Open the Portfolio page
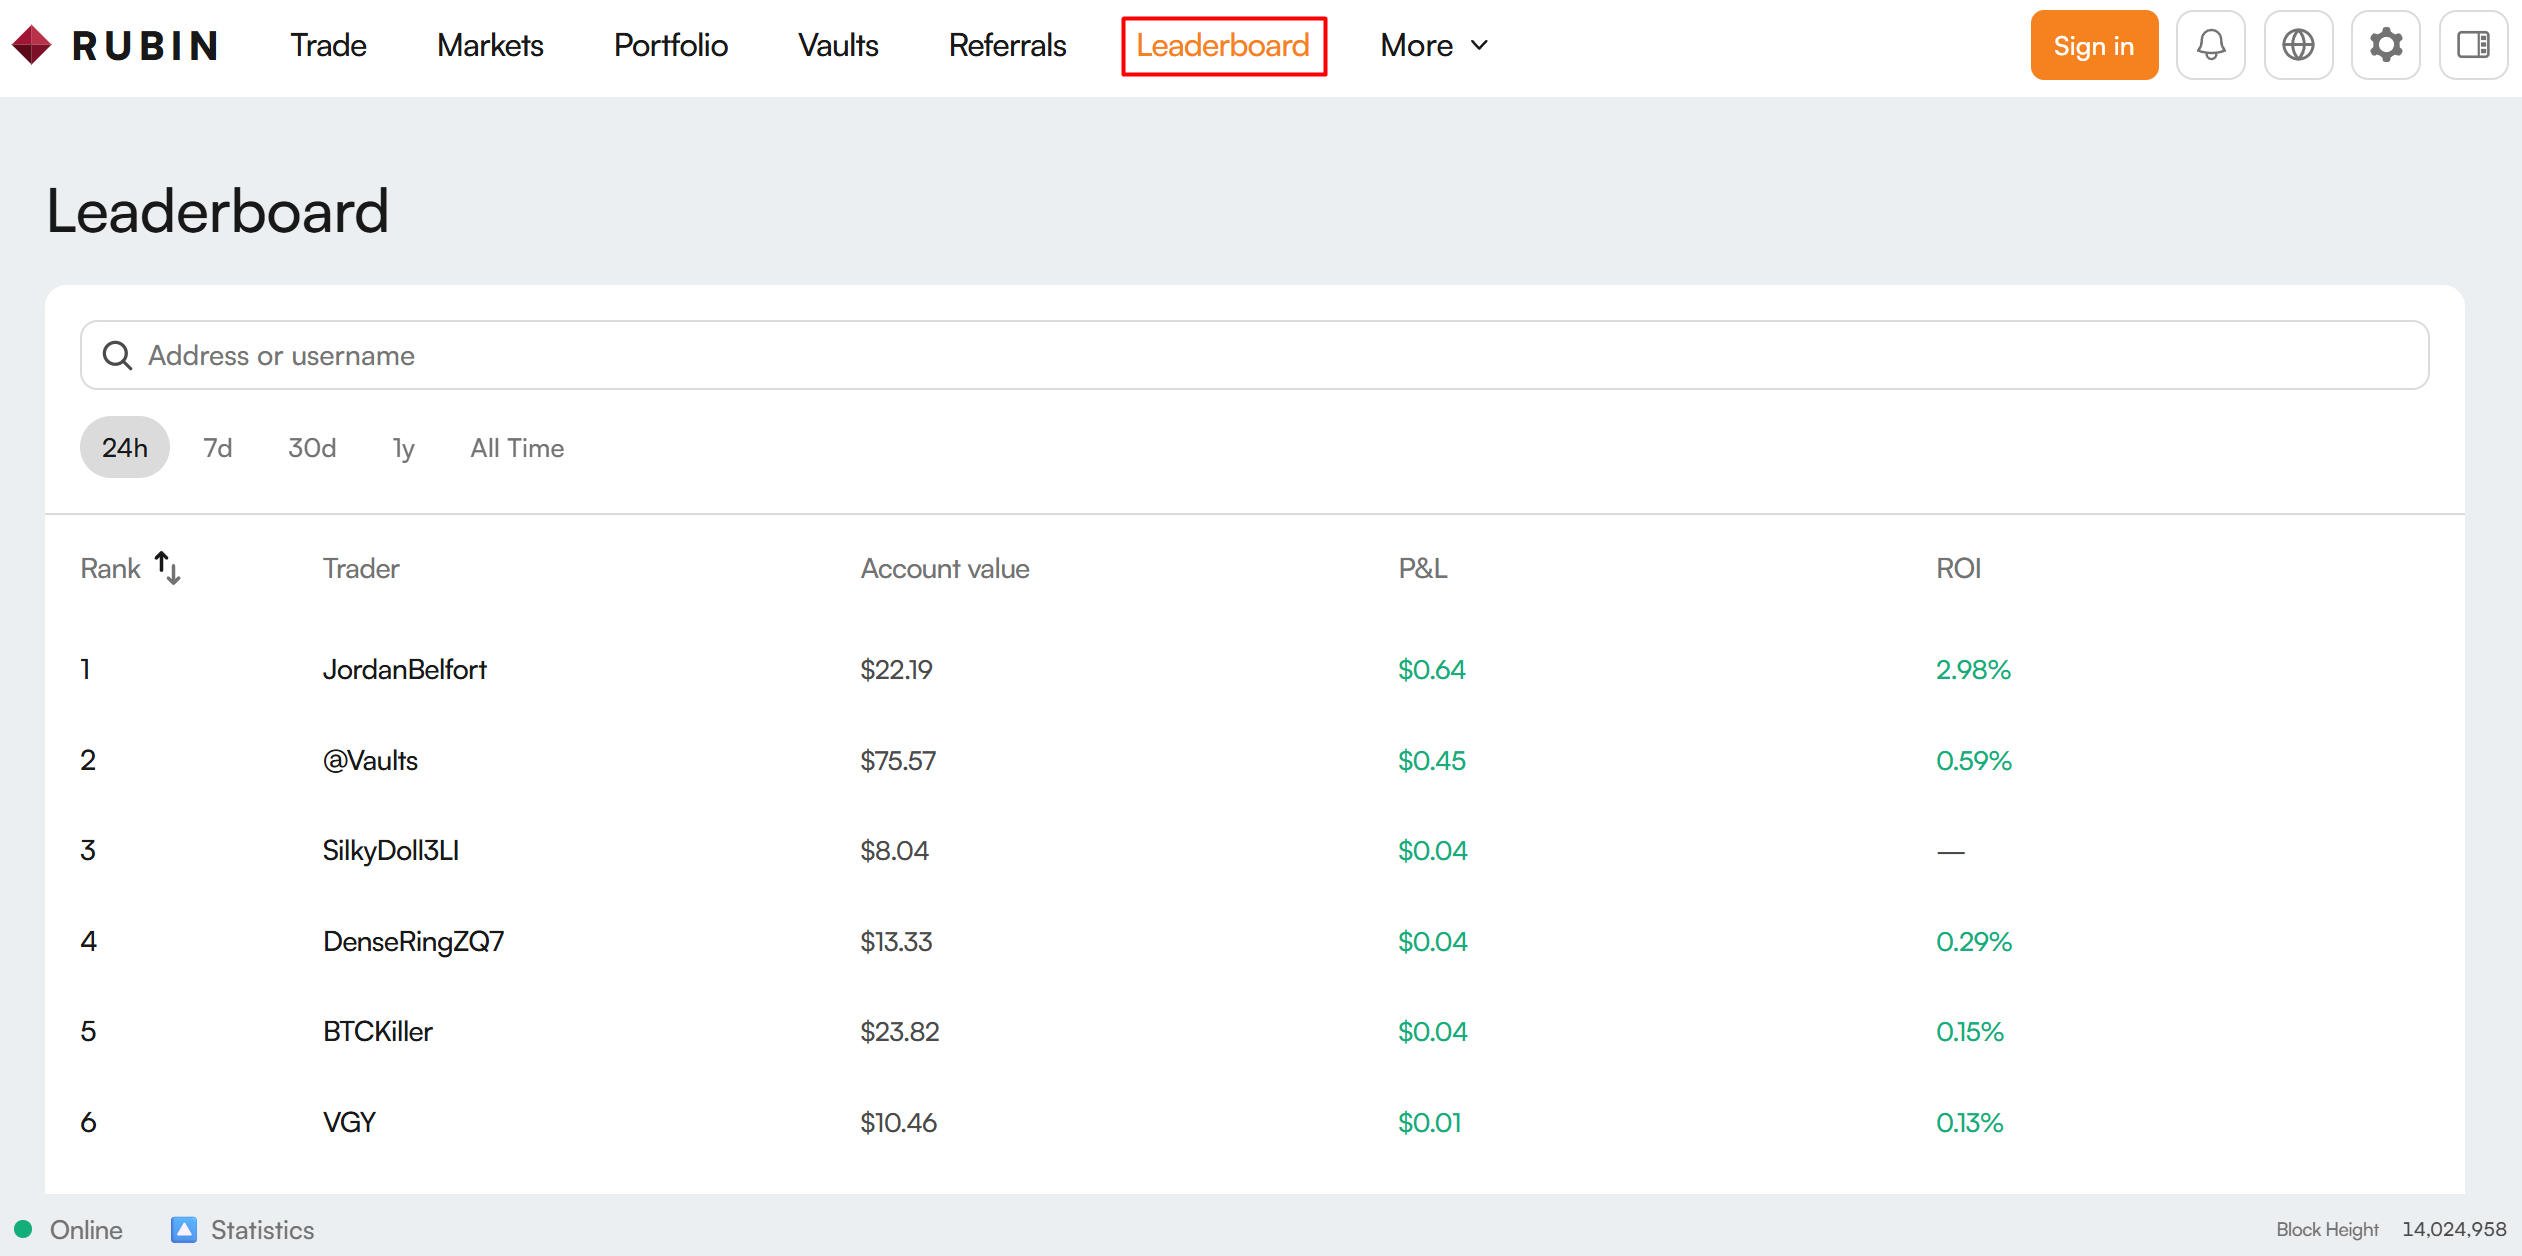 670,46
